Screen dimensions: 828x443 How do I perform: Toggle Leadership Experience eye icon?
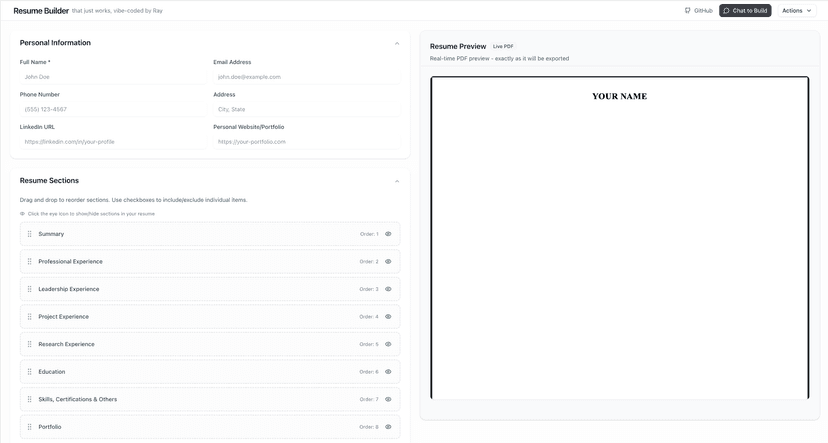(x=388, y=289)
